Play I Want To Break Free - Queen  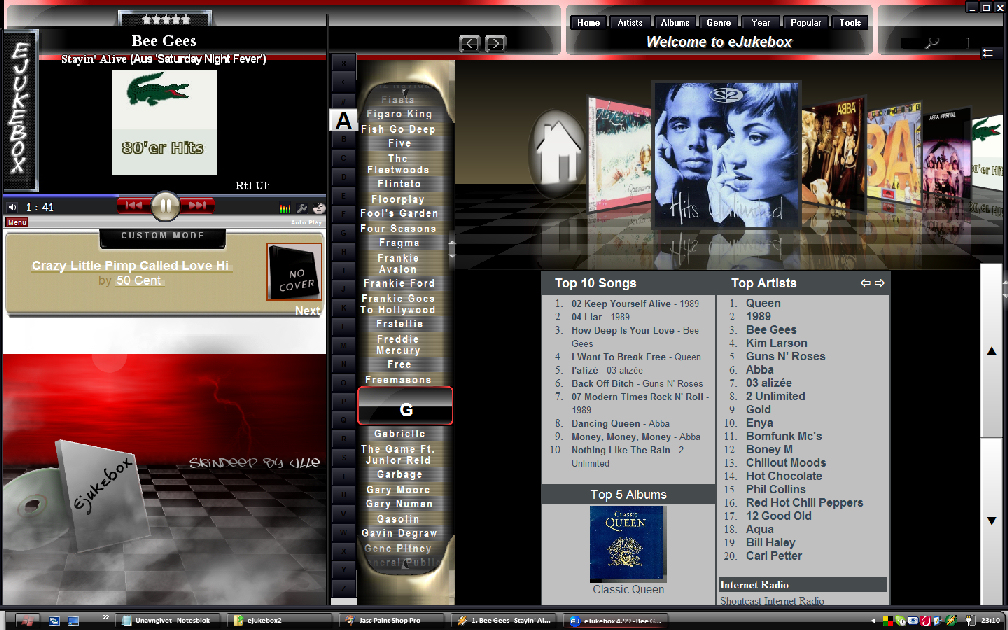(636, 356)
